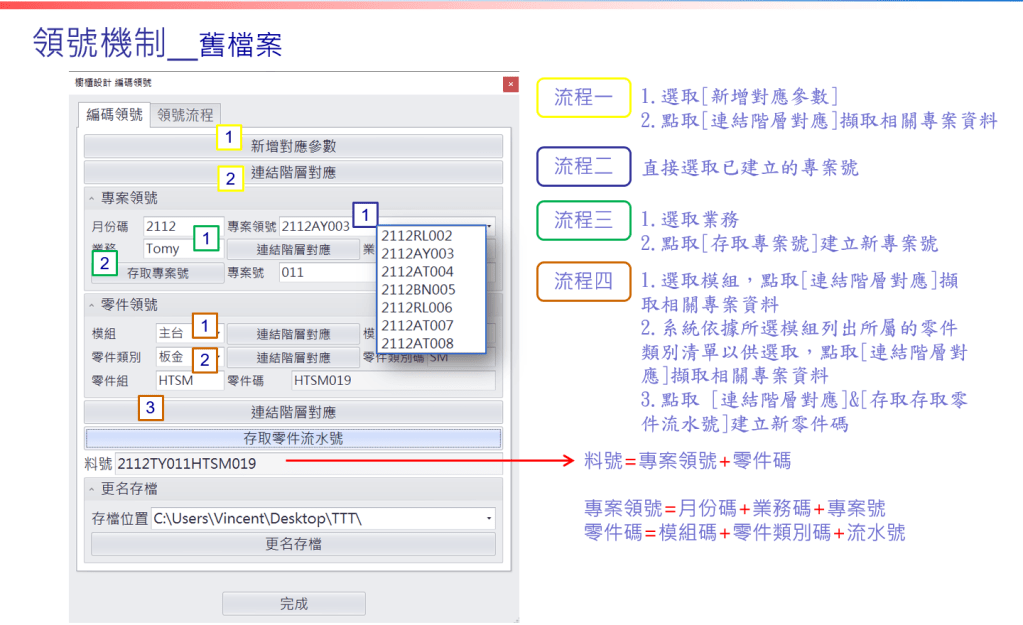This screenshot has width=1023, height=625.
Task: Select the 編碼領號 tab
Action: tap(115, 115)
